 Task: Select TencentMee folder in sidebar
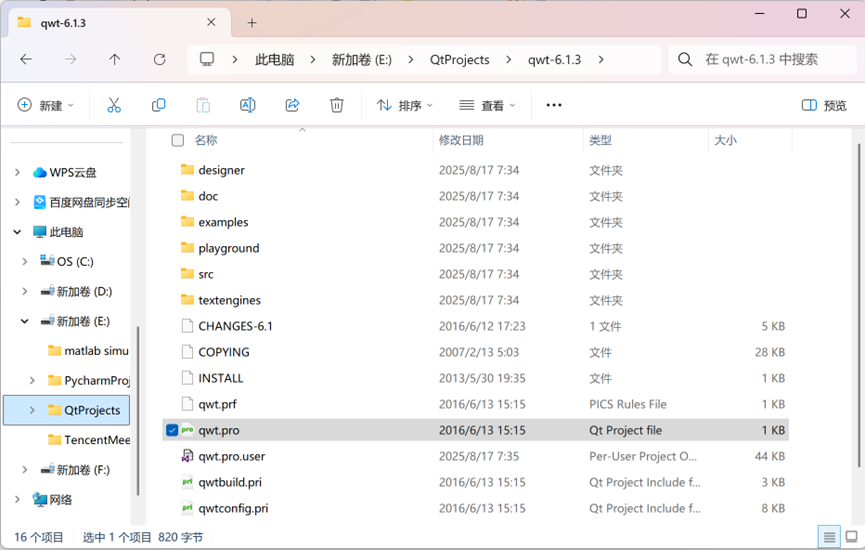(x=89, y=440)
